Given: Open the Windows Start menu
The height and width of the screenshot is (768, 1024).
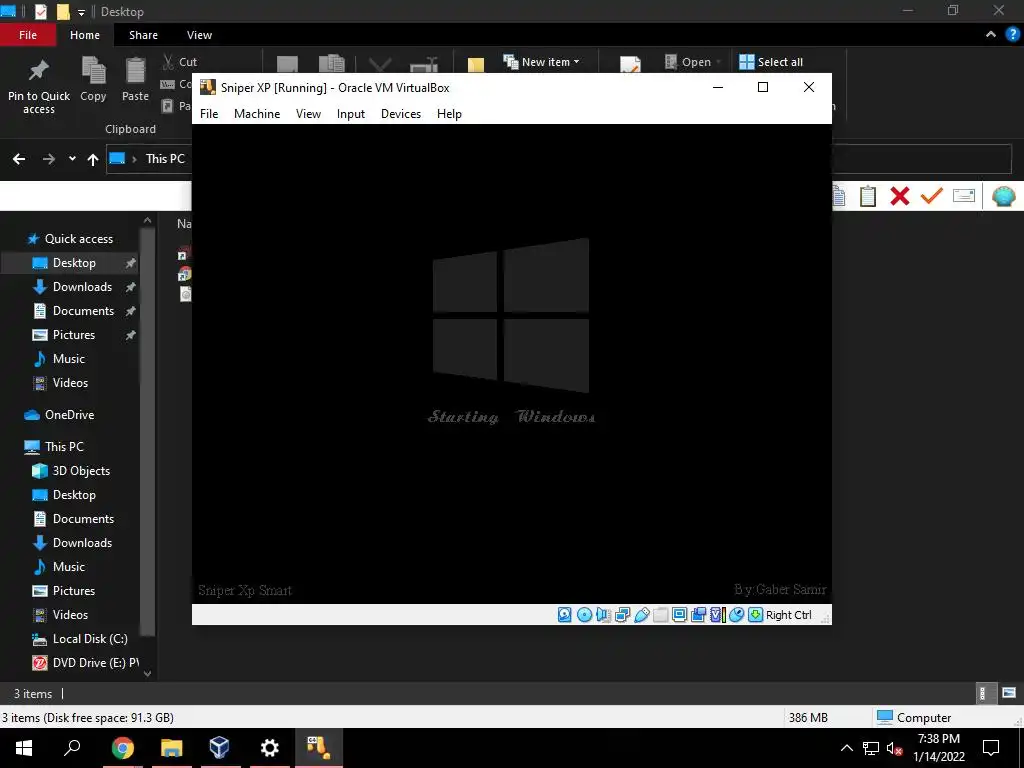Looking at the screenshot, I should pos(24,748).
